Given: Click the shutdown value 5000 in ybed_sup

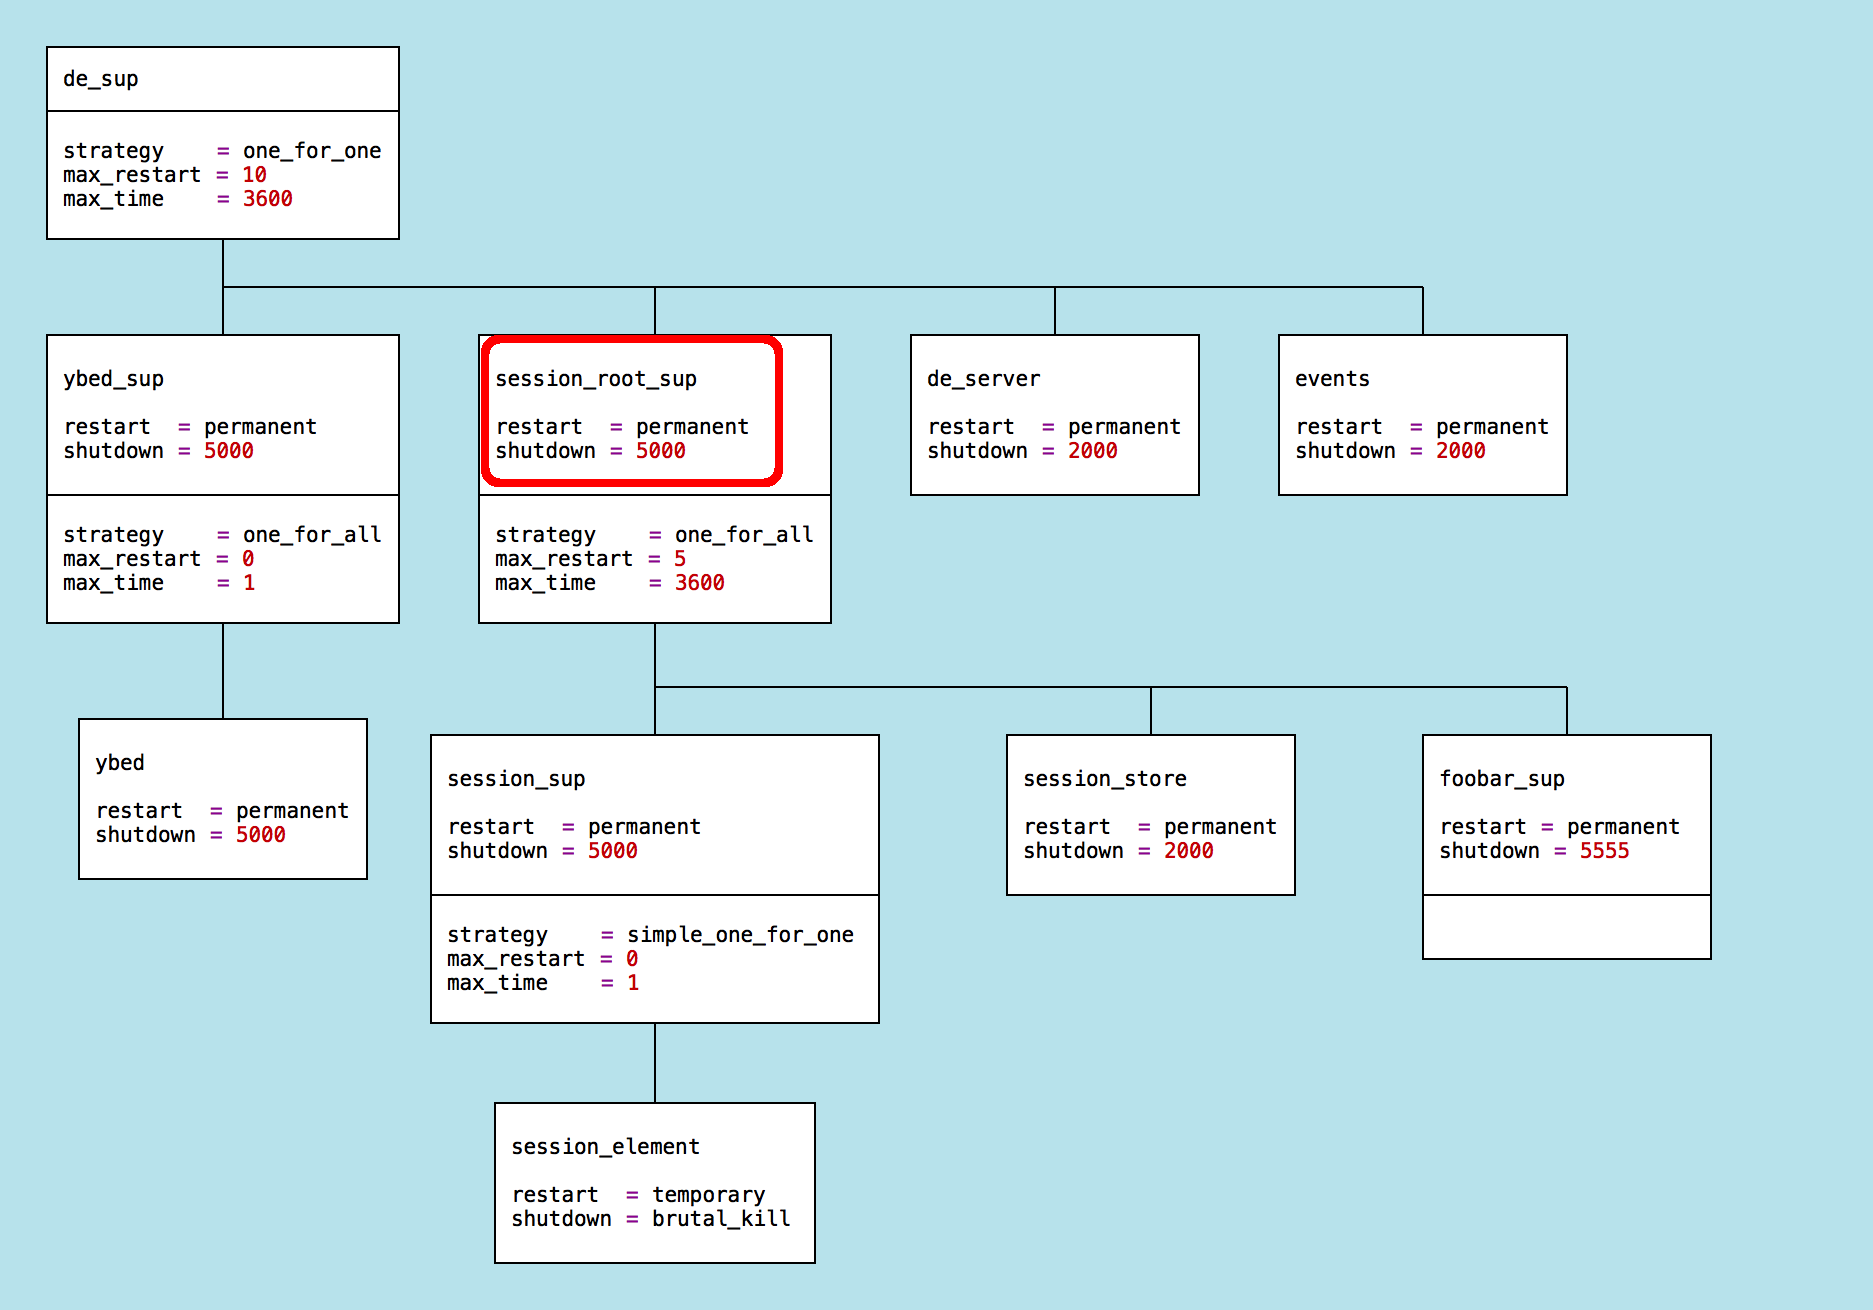Looking at the screenshot, I should (x=229, y=451).
